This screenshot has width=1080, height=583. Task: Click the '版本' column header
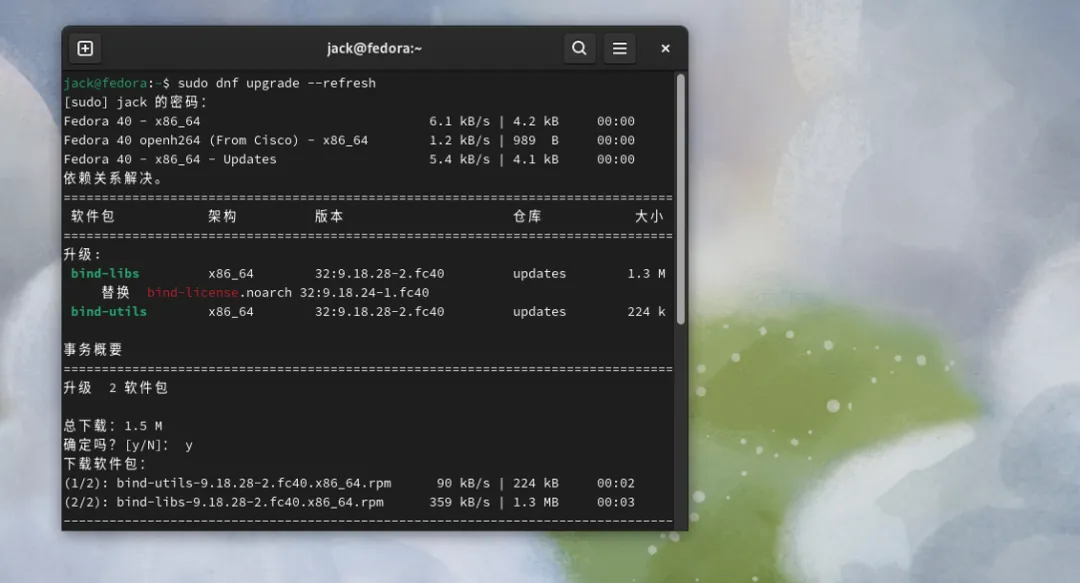click(x=329, y=216)
